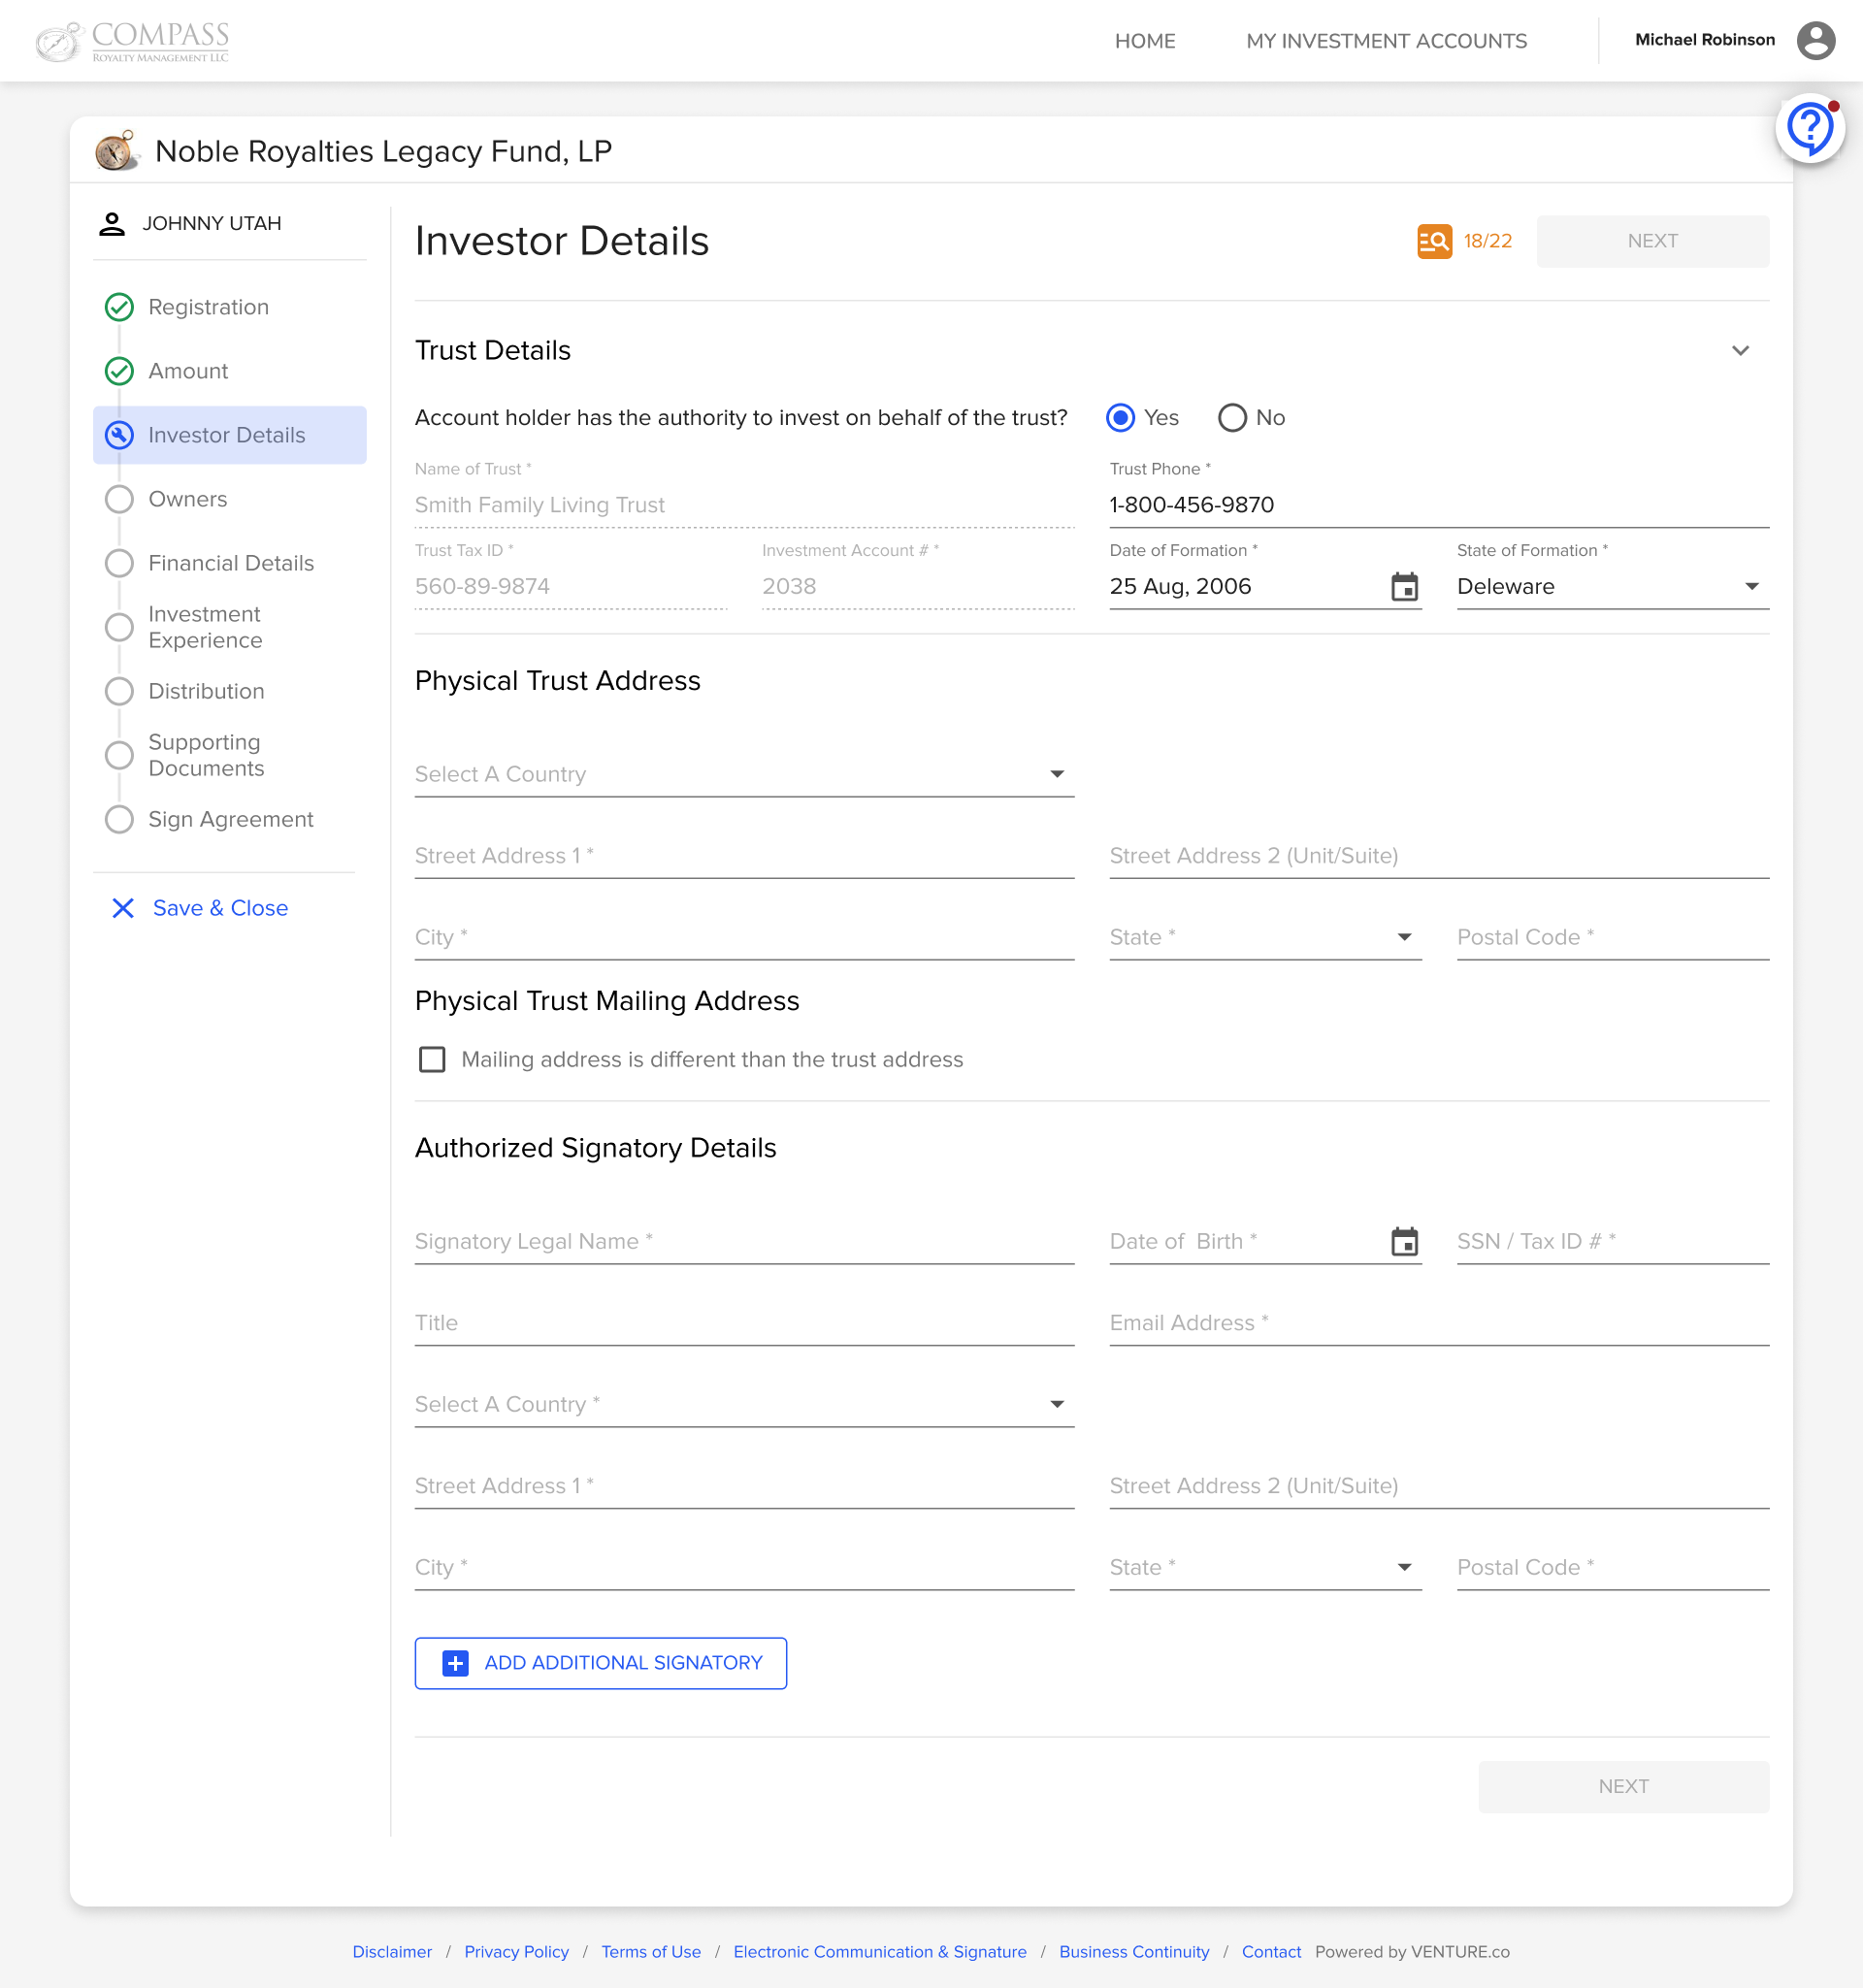Screen dimensions: 1863x1988
Task: Click the Signatory Legal Name field
Action: coord(744,1242)
